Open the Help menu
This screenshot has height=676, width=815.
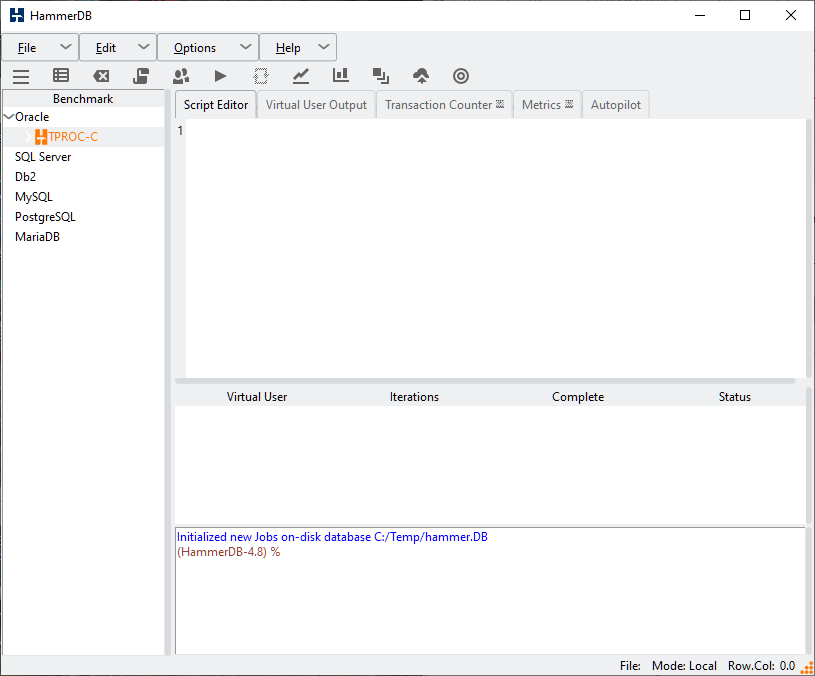coord(298,48)
